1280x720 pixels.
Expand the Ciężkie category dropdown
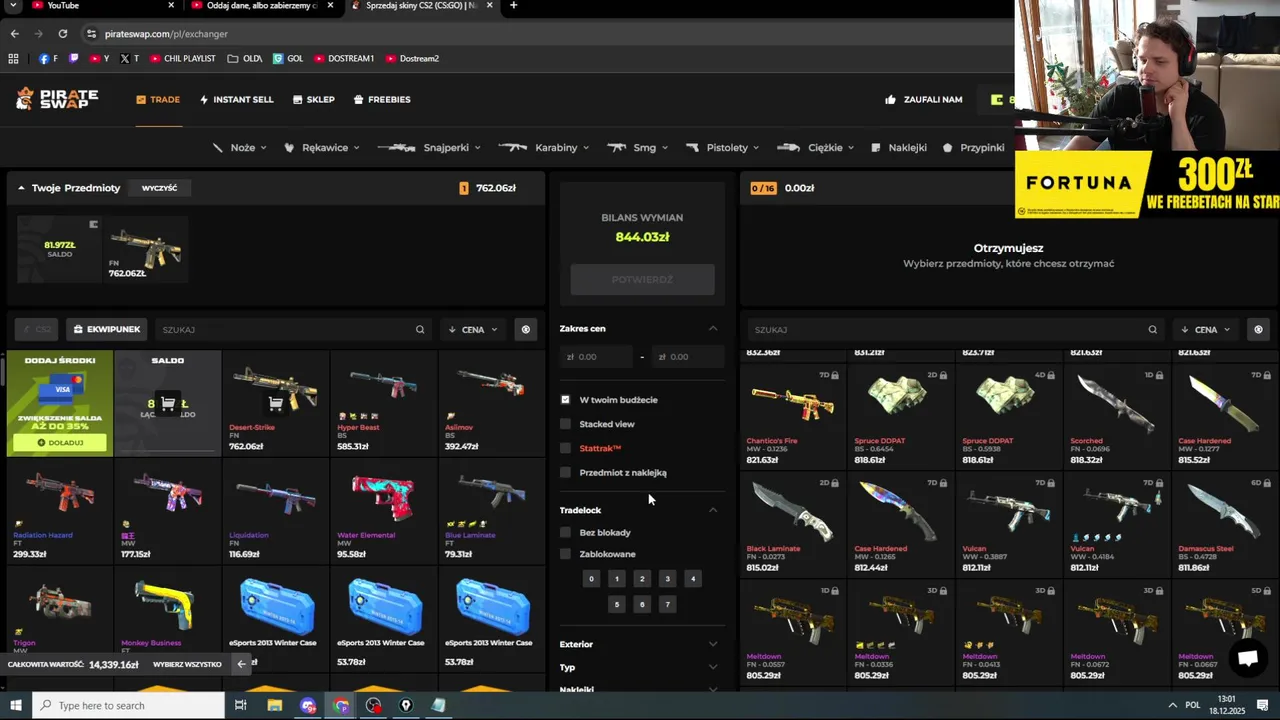point(815,147)
